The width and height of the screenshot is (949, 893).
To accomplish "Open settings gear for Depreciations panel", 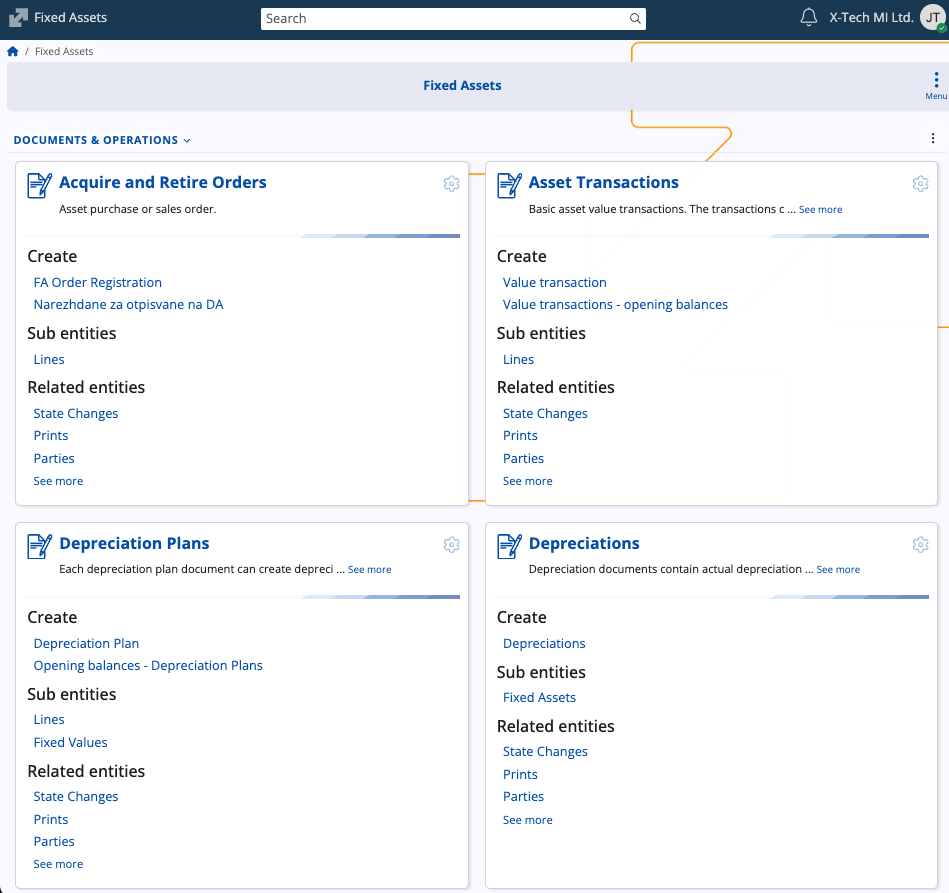I will click(920, 544).
